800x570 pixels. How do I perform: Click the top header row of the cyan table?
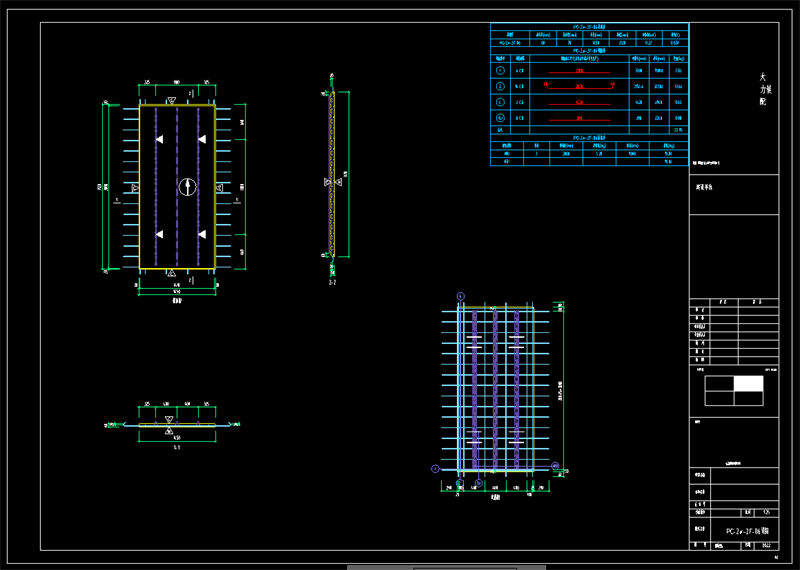[x=589, y=27]
